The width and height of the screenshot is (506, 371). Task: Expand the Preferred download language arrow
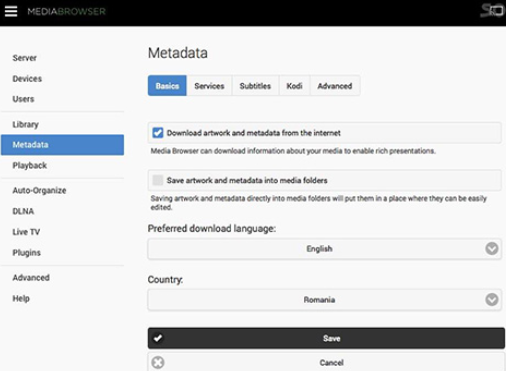coord(492,249)
